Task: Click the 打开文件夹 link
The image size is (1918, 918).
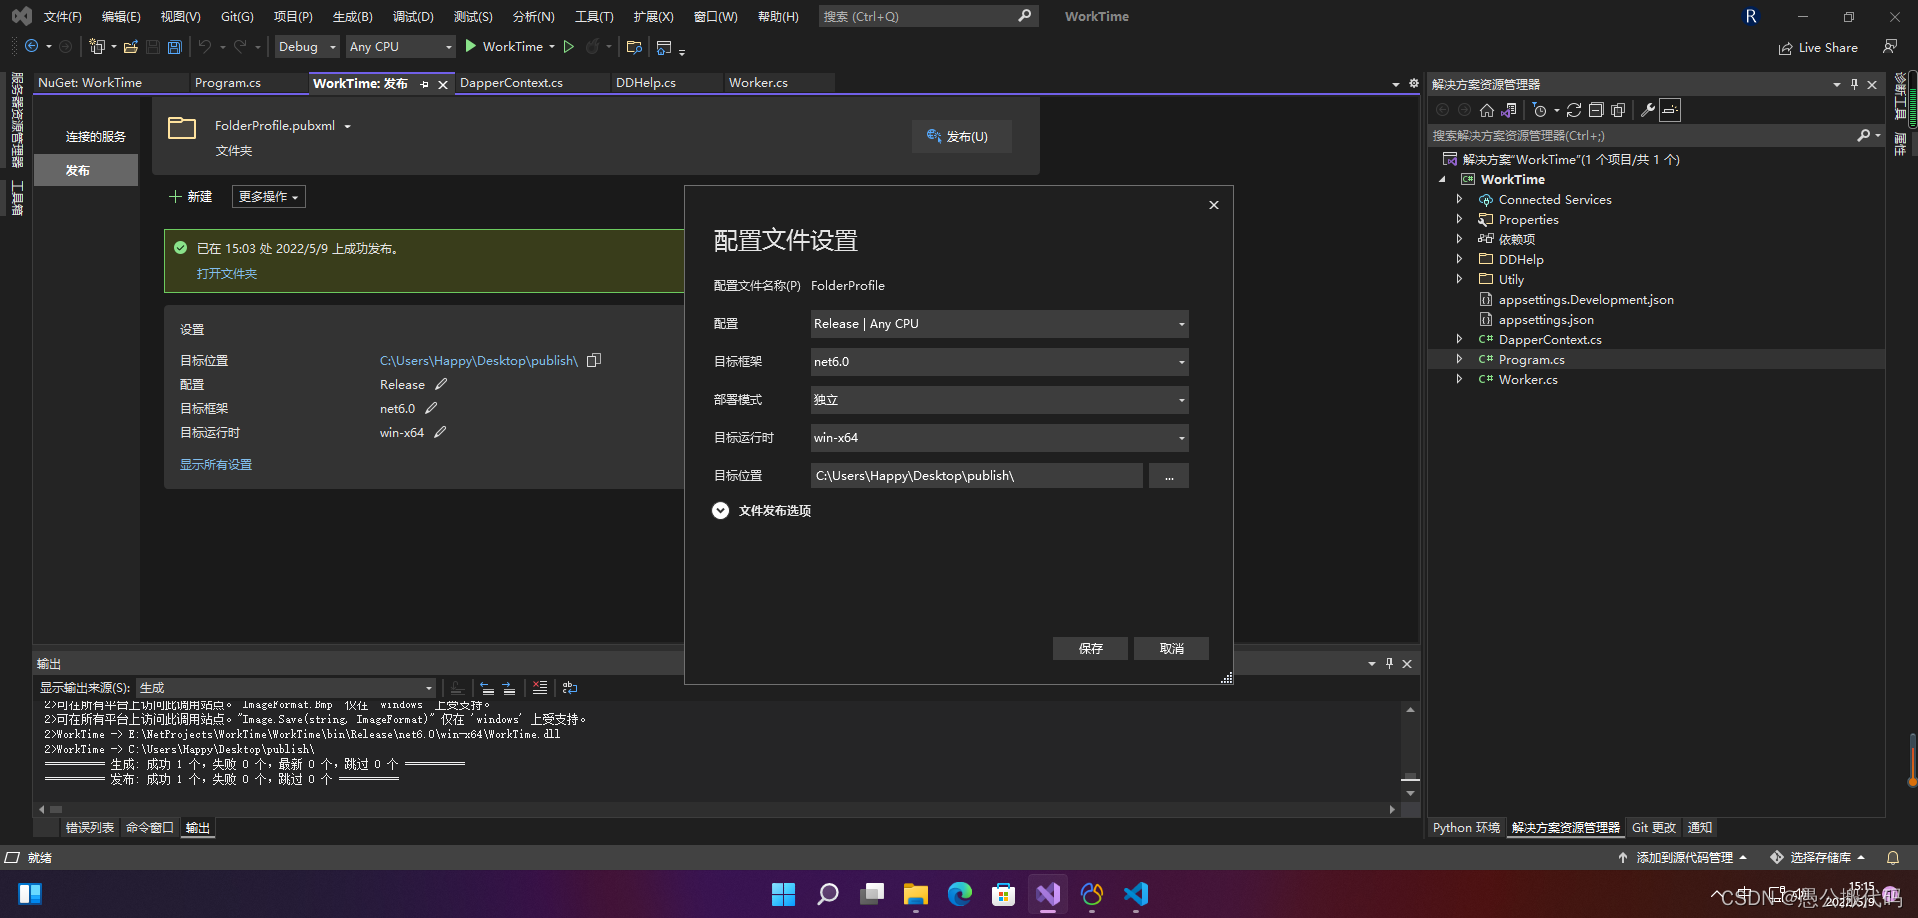Action: [x=226, y=273]
